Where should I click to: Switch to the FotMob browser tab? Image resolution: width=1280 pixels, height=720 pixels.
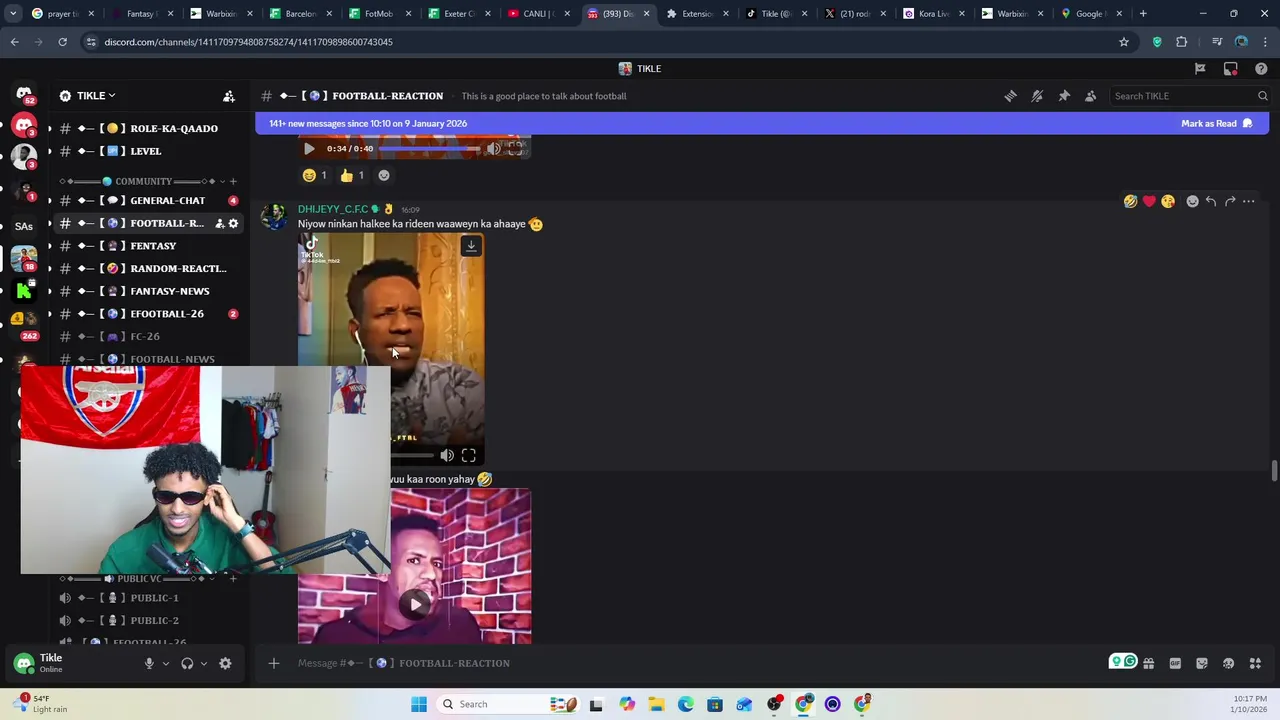coord(379,14)
